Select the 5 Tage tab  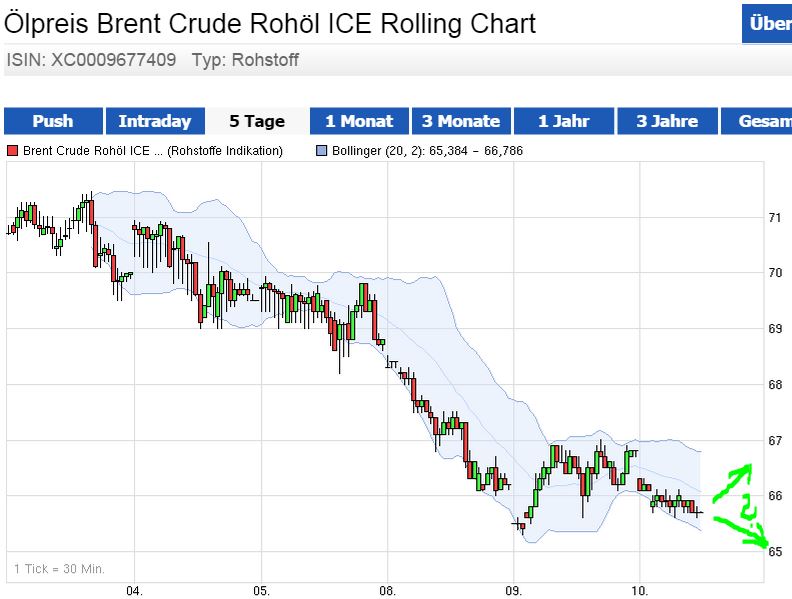257,121
